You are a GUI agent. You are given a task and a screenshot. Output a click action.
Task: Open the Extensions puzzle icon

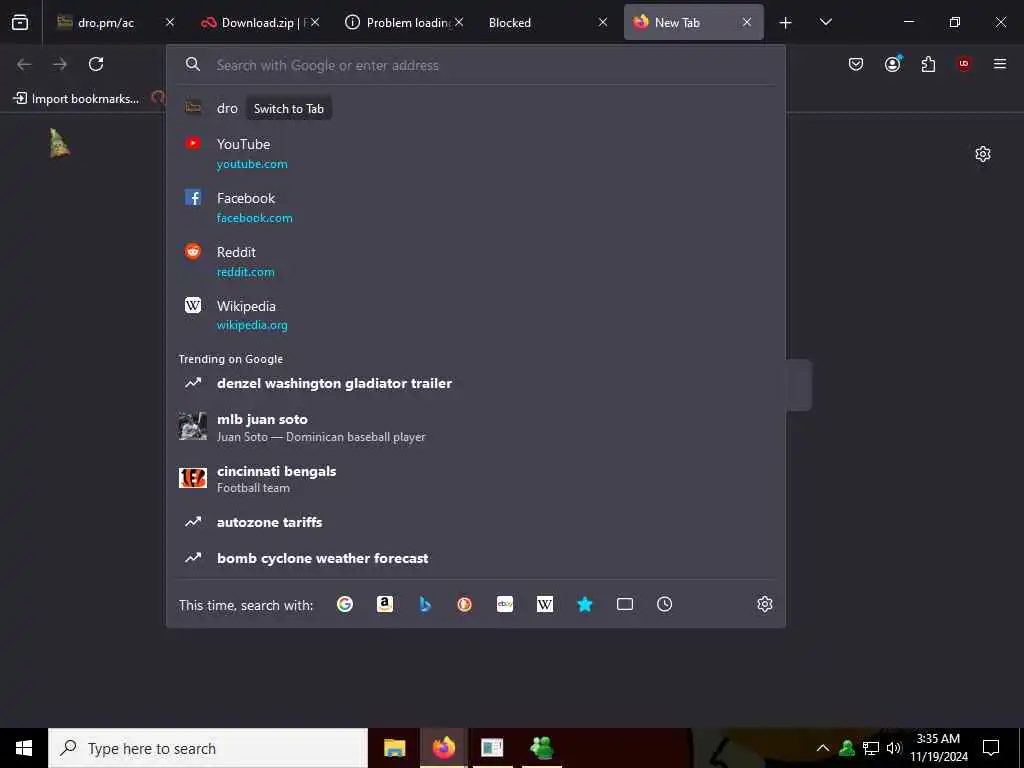[x=928, y=64]
